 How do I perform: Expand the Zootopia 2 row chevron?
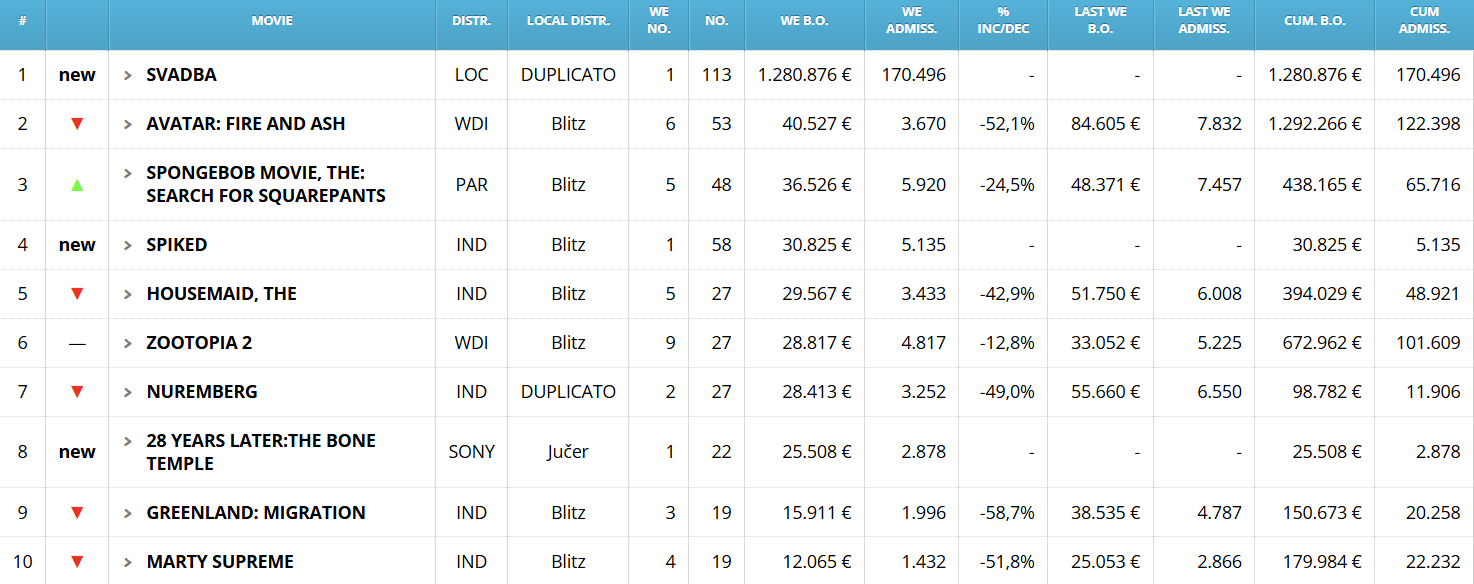point(128,343)
